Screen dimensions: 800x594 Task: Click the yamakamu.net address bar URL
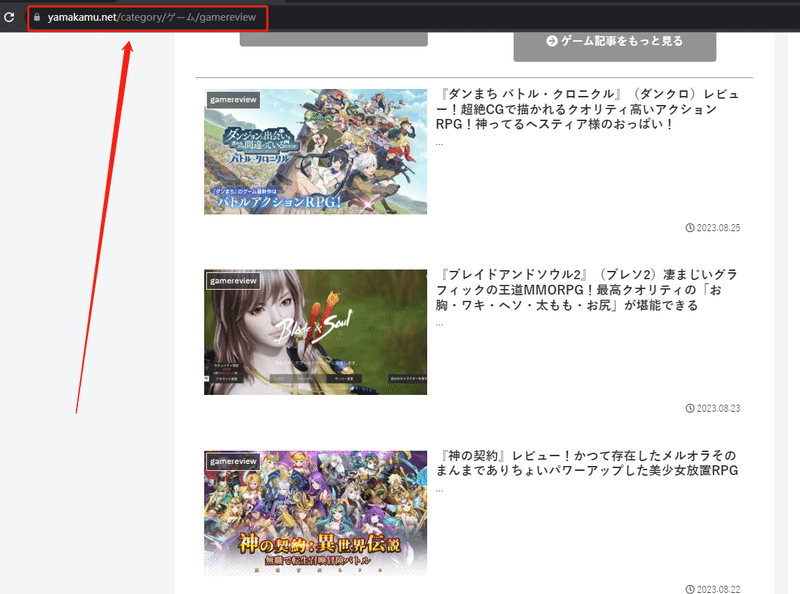[152, 17]
